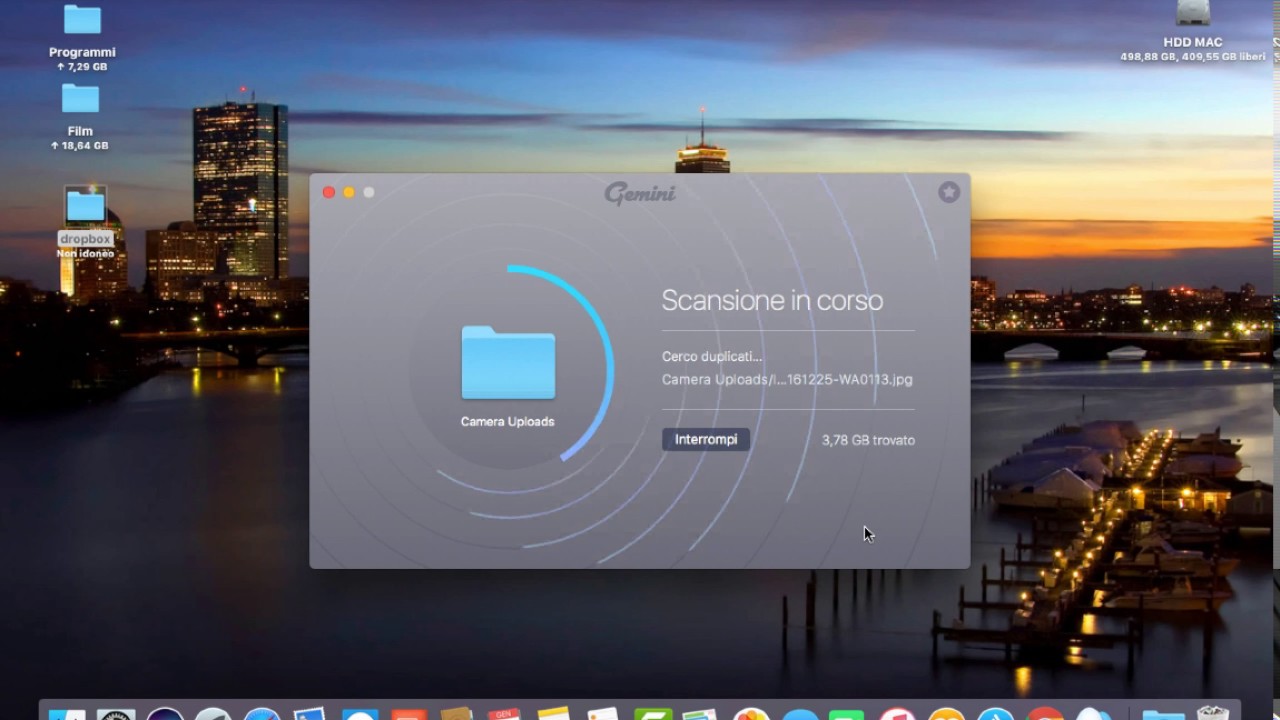Minimize Gemini with the yellow button
Image resolution: width=1280 pixels, height=720 pixels.
coord(349,192)
